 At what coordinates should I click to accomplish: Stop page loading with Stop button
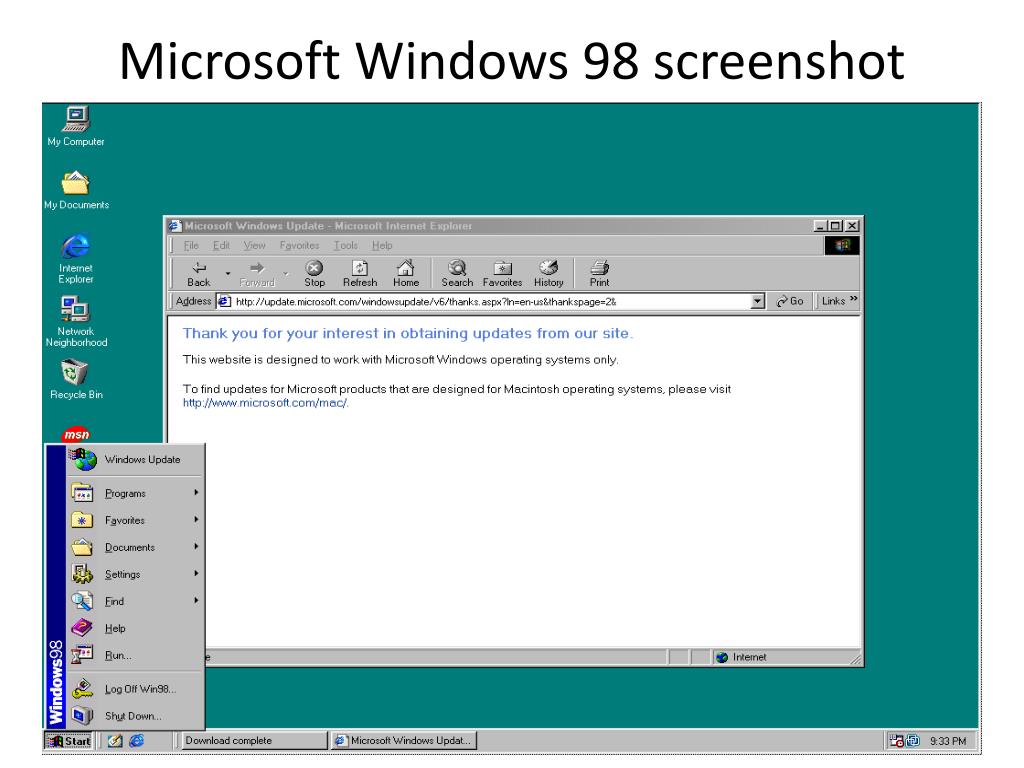(x=314, y=274)
